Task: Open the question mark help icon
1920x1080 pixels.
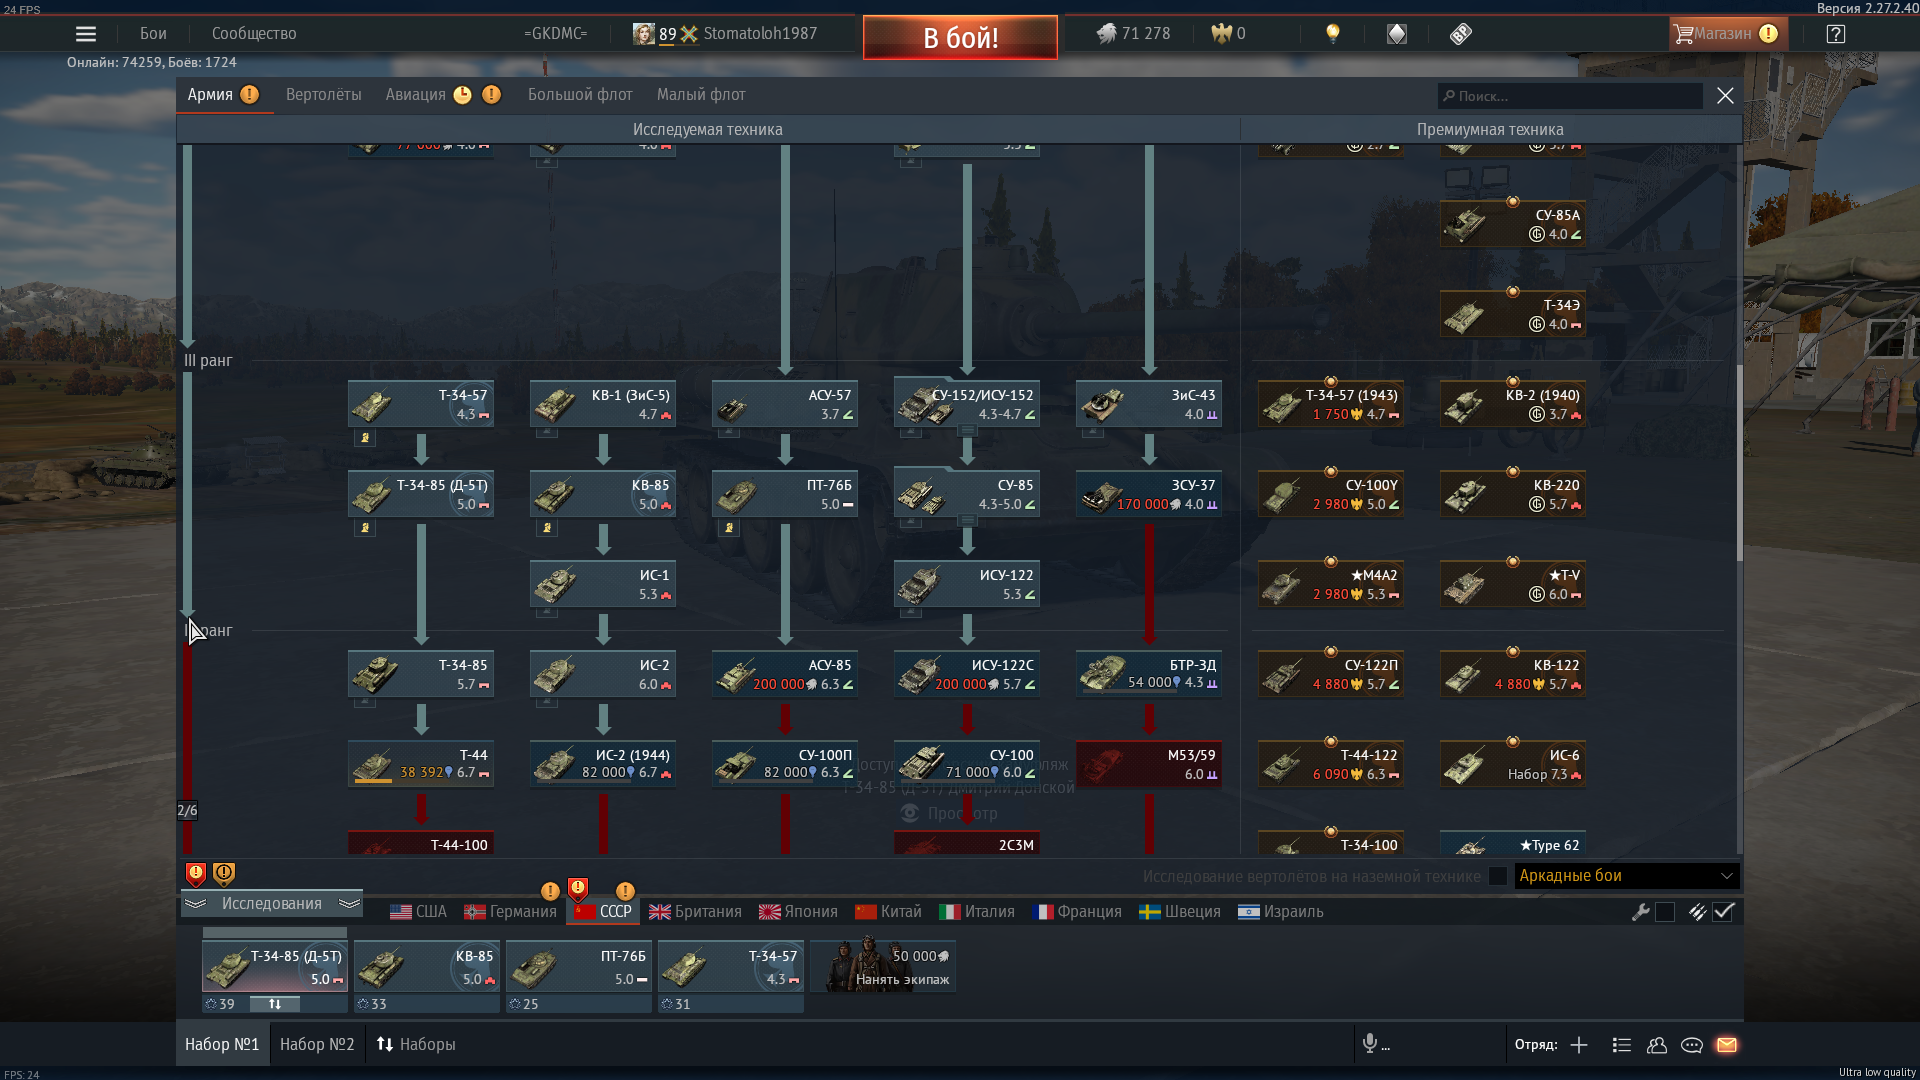Action: [1836, 34]
